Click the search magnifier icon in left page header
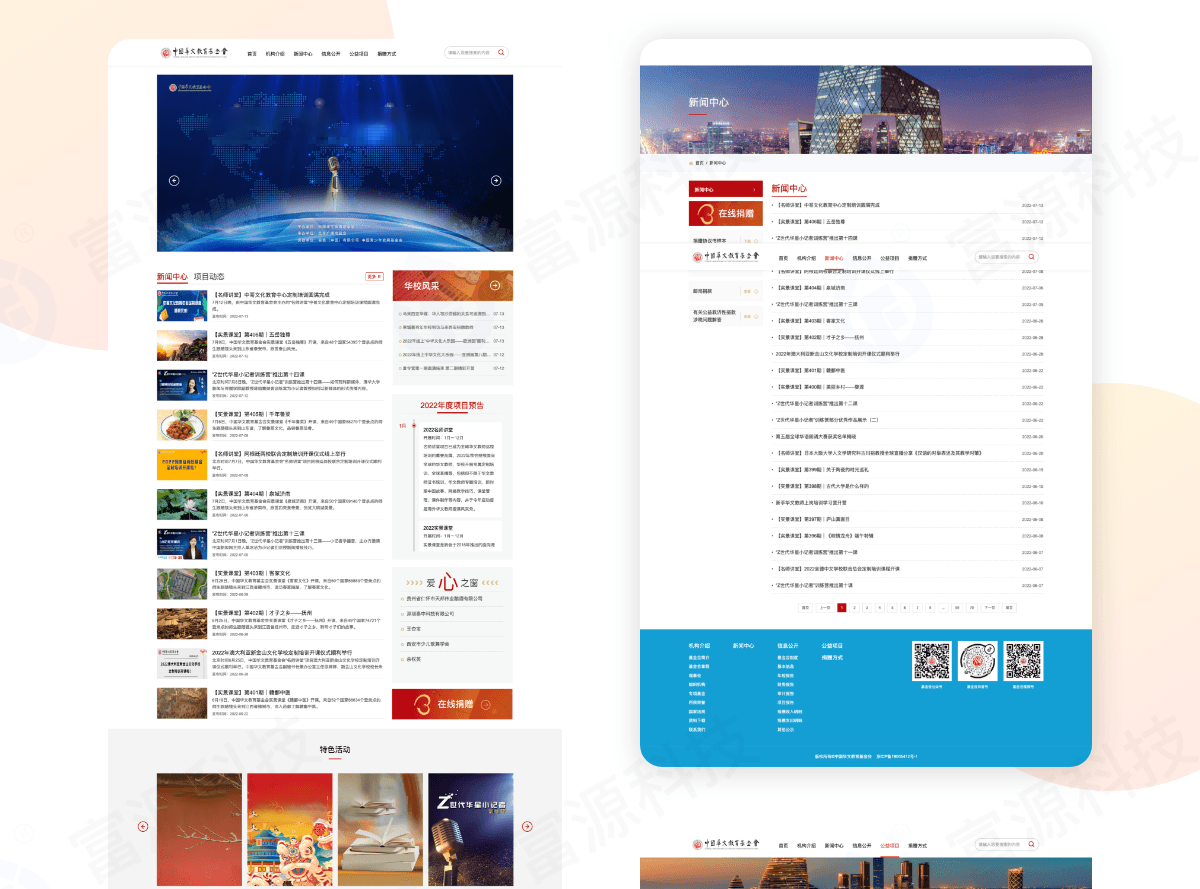Viewport: 1200px width, 889px height. (x=501, y=53)
